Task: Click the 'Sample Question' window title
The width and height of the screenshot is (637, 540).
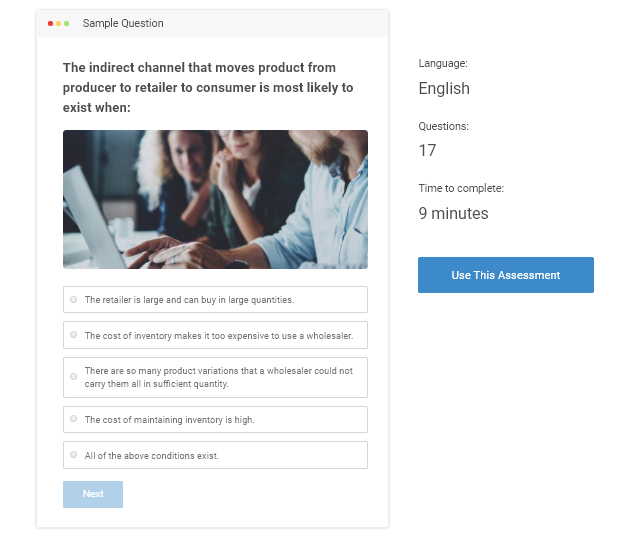Action: (x=123, y=23)
